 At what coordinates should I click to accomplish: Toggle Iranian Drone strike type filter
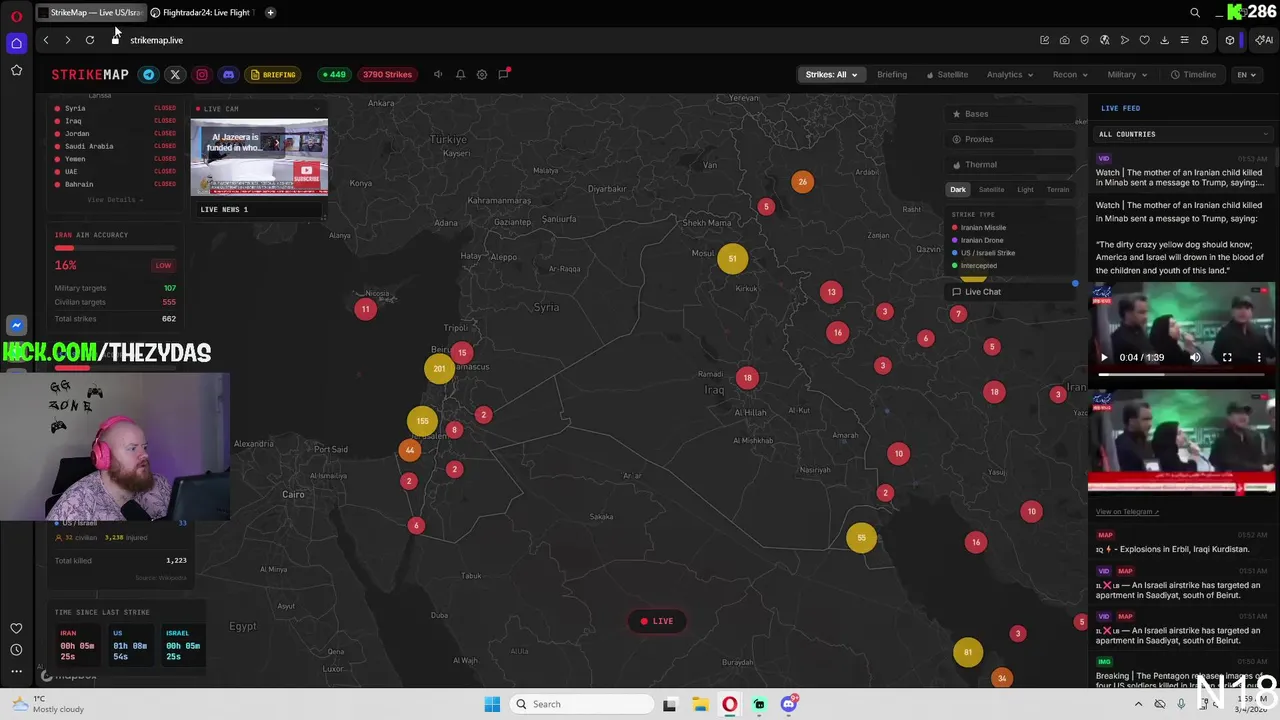click(977, 240)
